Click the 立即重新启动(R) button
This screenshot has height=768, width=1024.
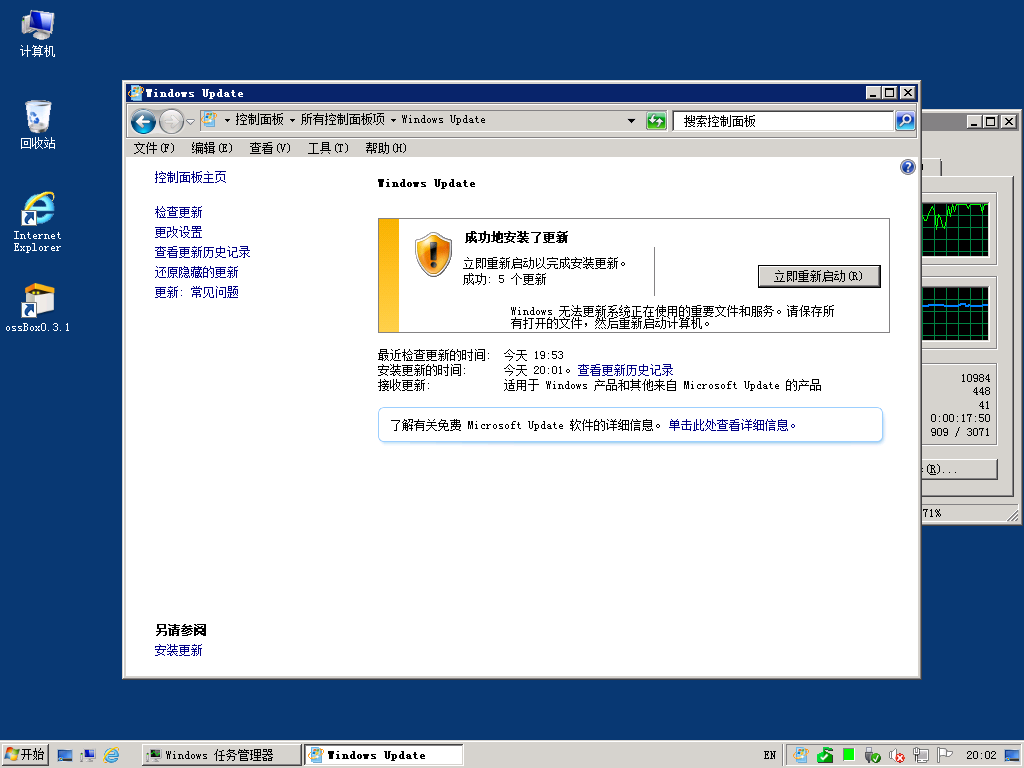pyautogui.click(x=819, y=276)
